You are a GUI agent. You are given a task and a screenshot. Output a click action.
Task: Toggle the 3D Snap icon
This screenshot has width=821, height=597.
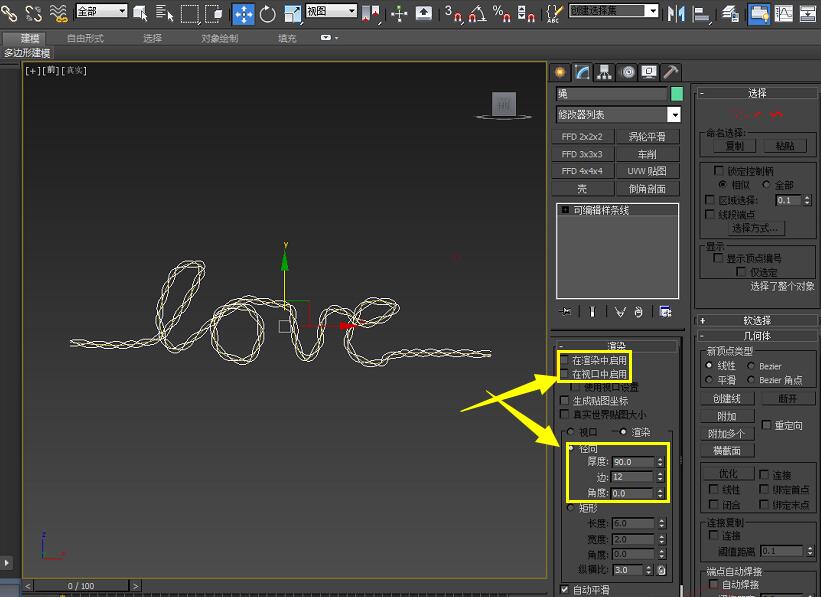(x=452, y=14)
